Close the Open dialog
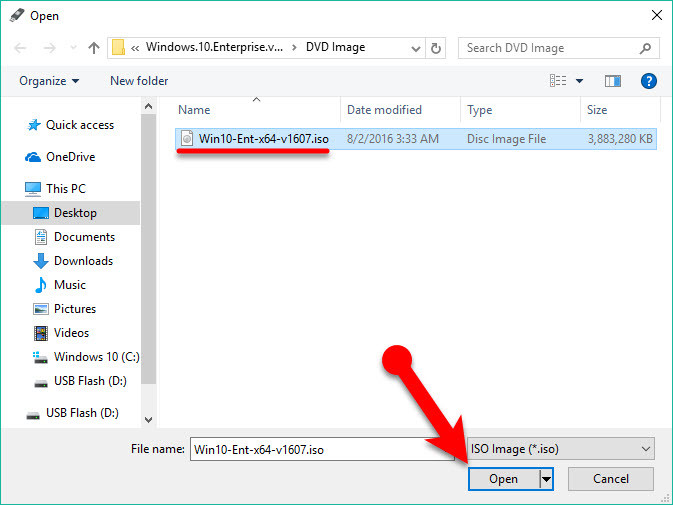The image size is (673, 505). click(657, 16)
